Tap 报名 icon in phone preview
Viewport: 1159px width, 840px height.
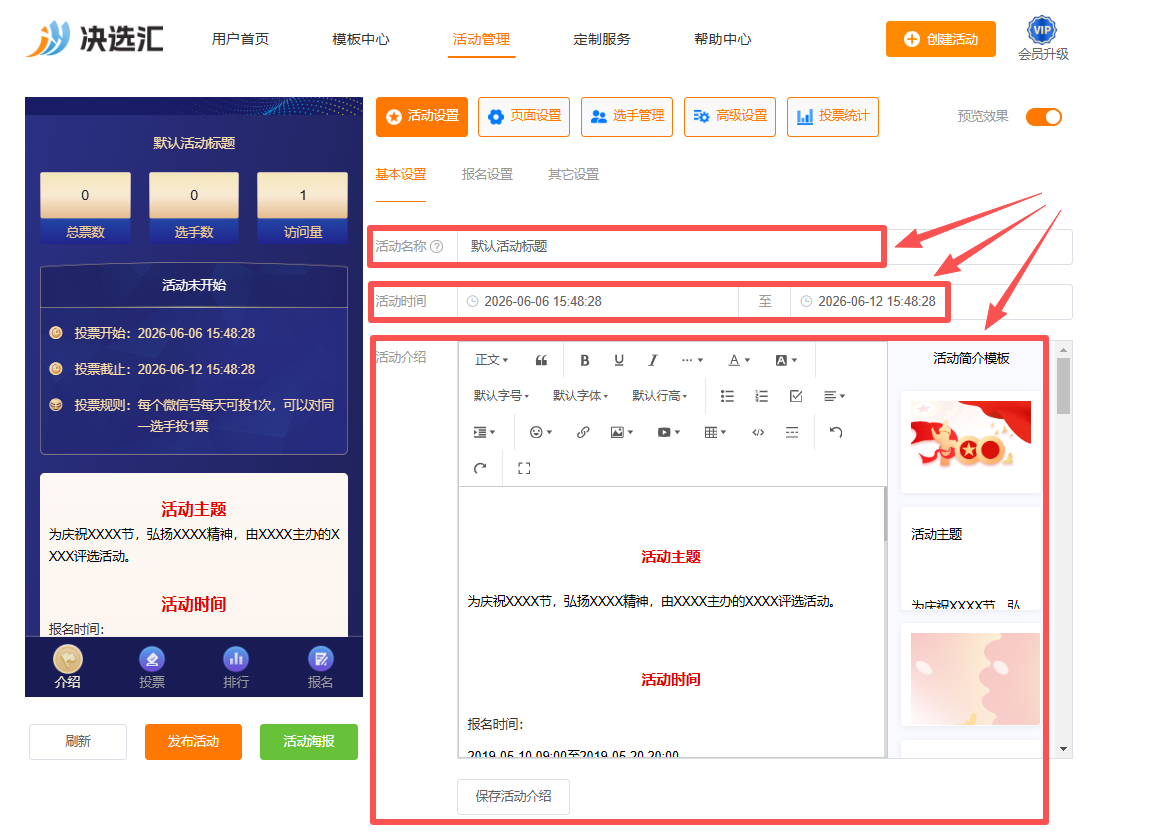pos(320,667)
